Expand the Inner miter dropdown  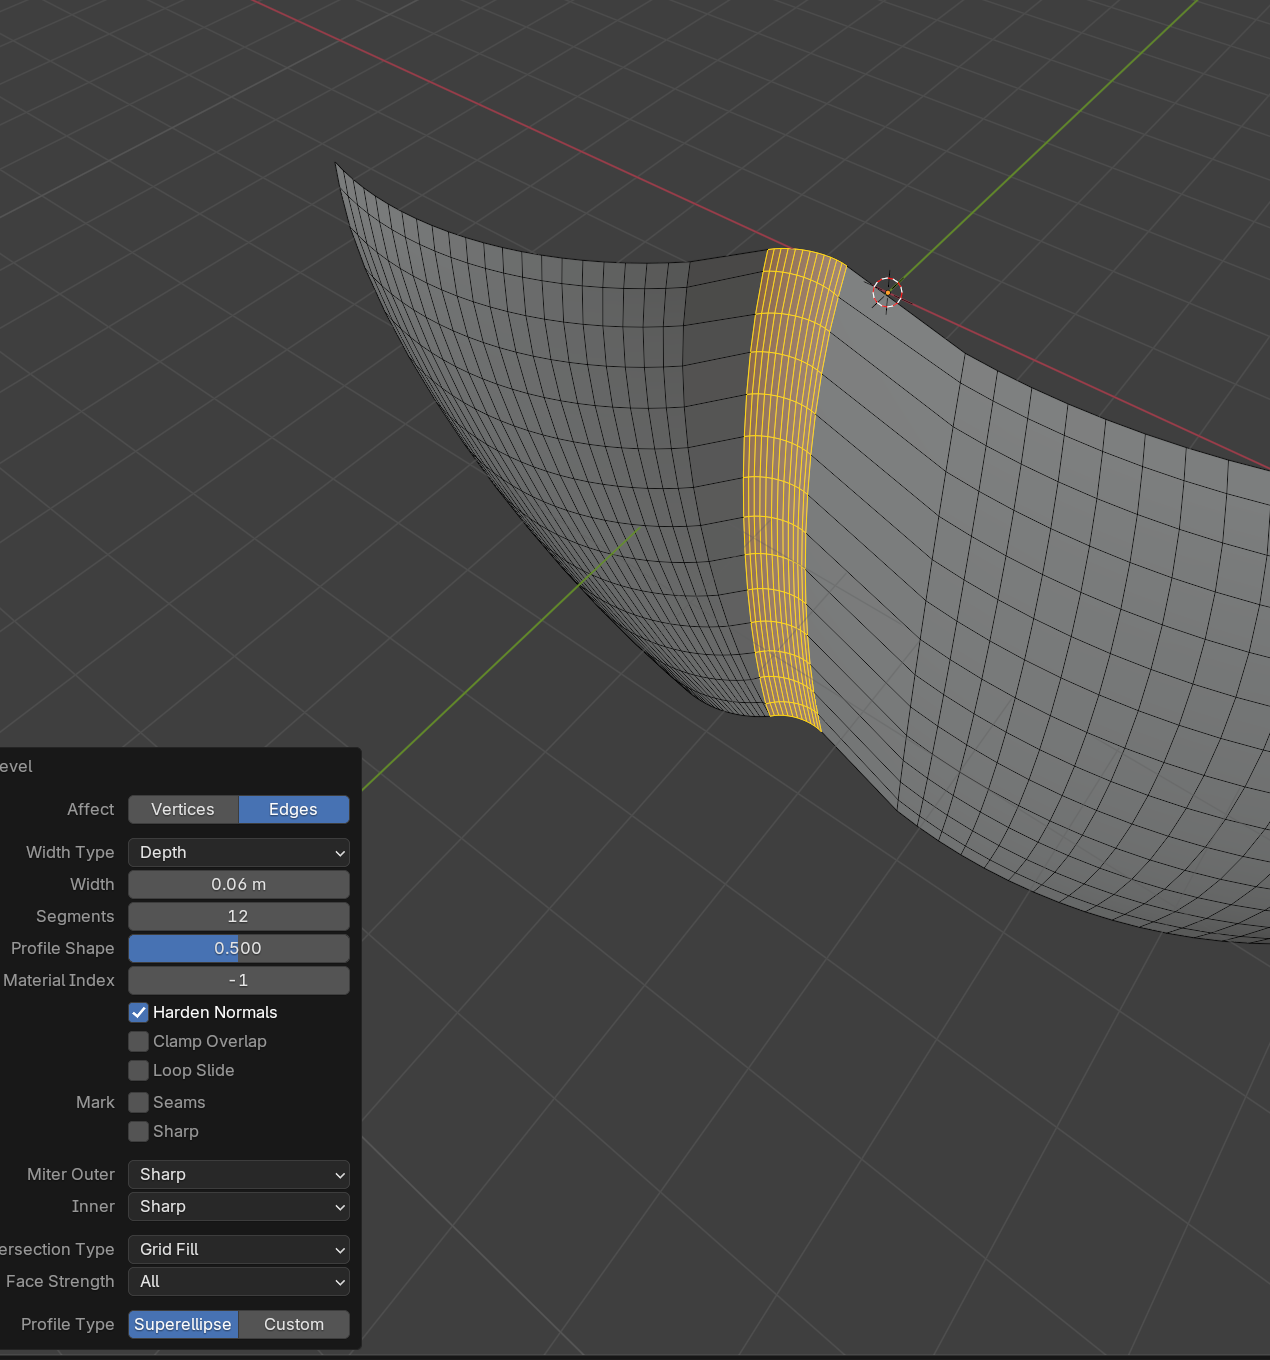(238, 1206)
